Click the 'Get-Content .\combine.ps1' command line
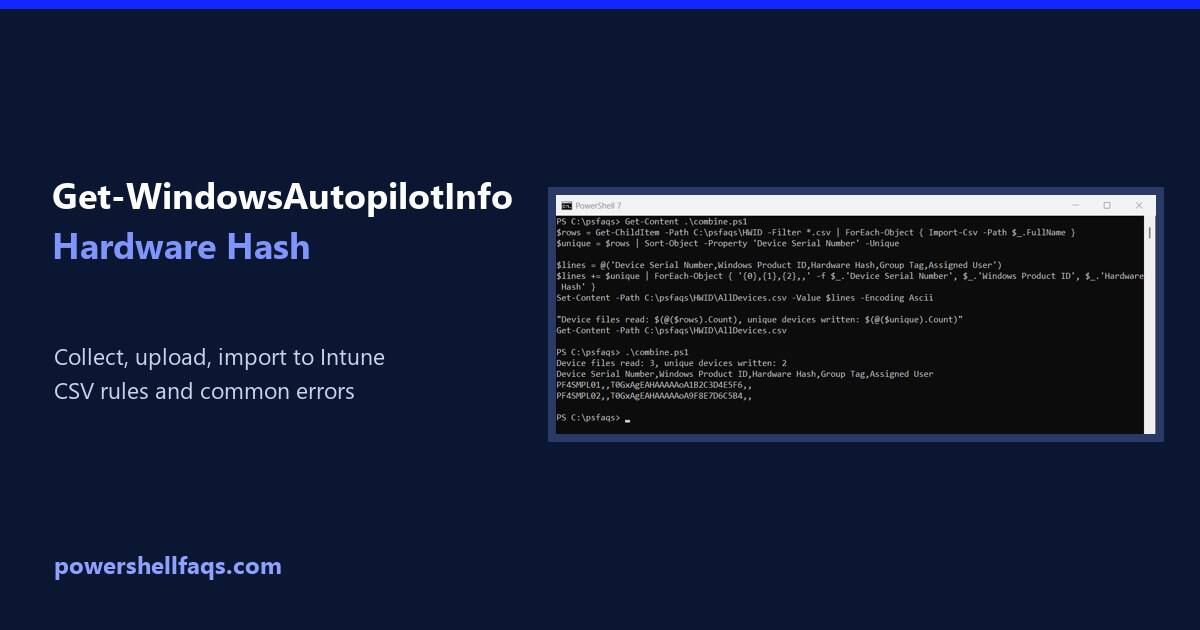Screen dimensions: 1200x630 tap(652, 221)
